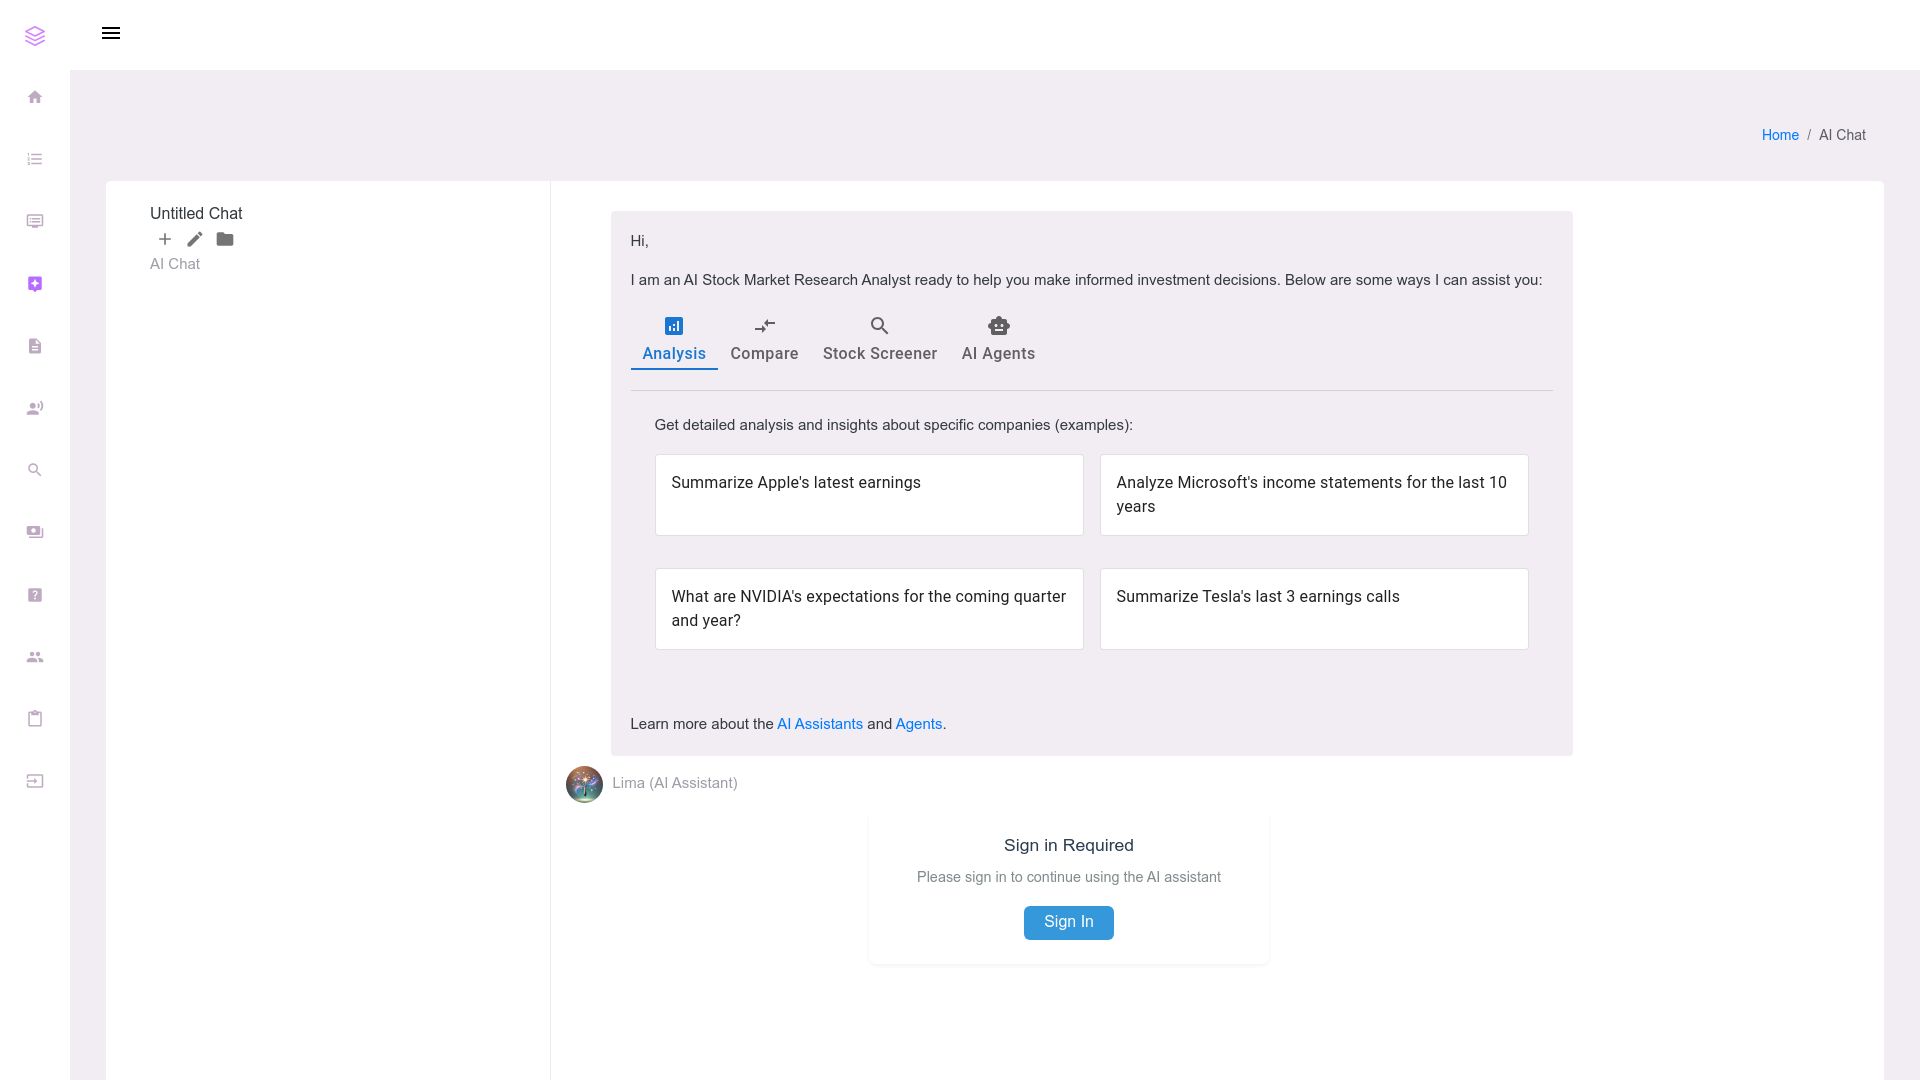Open the help question mark icon in sidebar
The height and width of the screenshot is (1080, 1920).
[35, 595]
